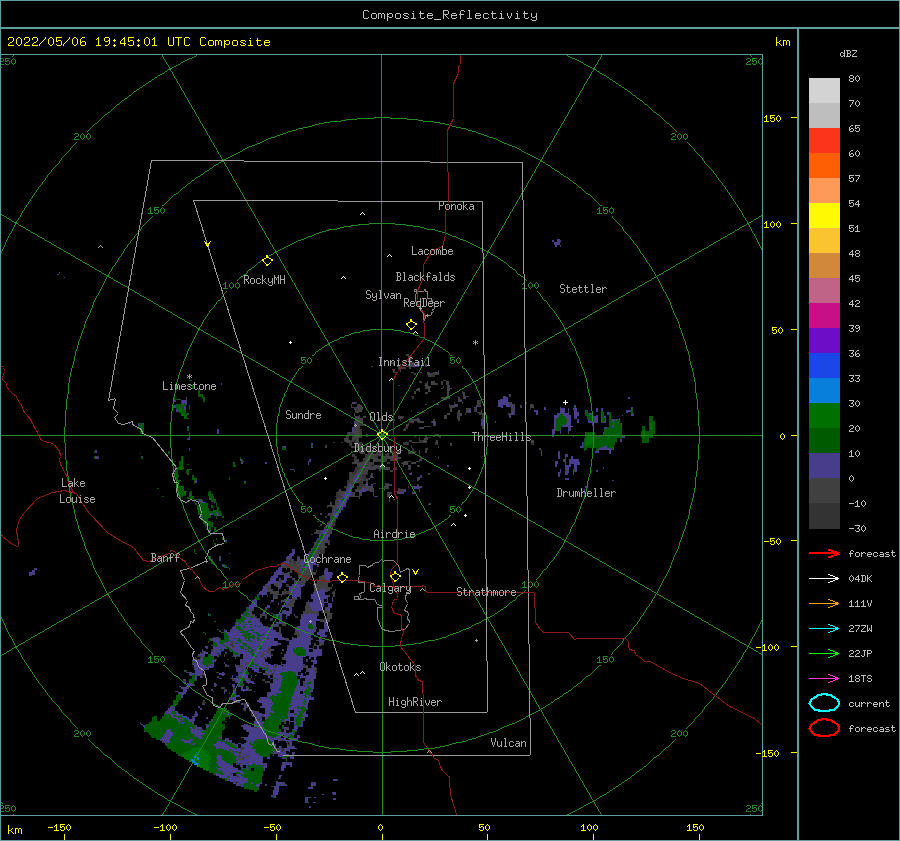Click the asterisk marker above Limestone

pyautogui.click(x=189, y=377)
